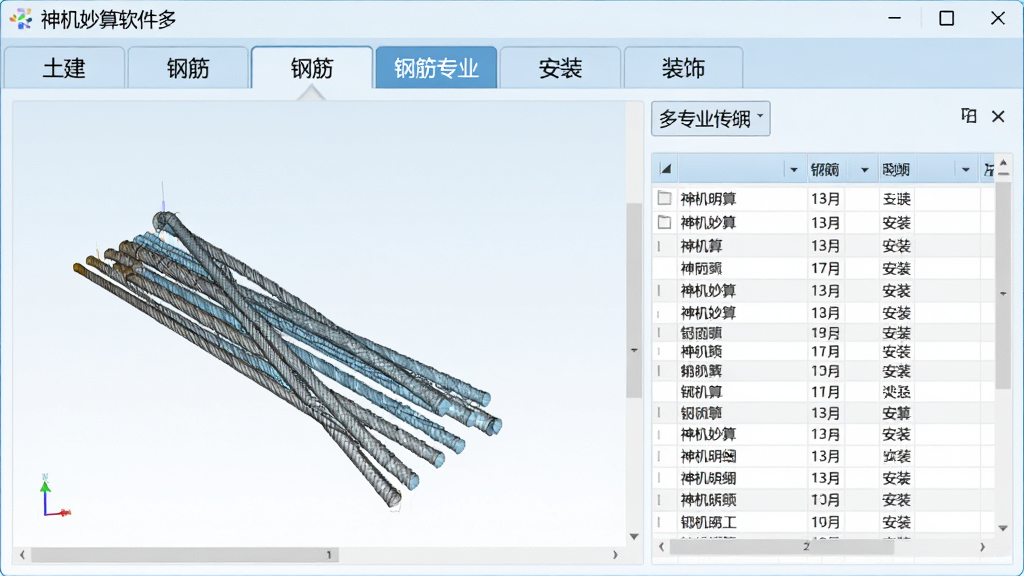Click the XYZ axis gizmo in viewport
The width and height of the screenshot is (1024, 576).
55,496
